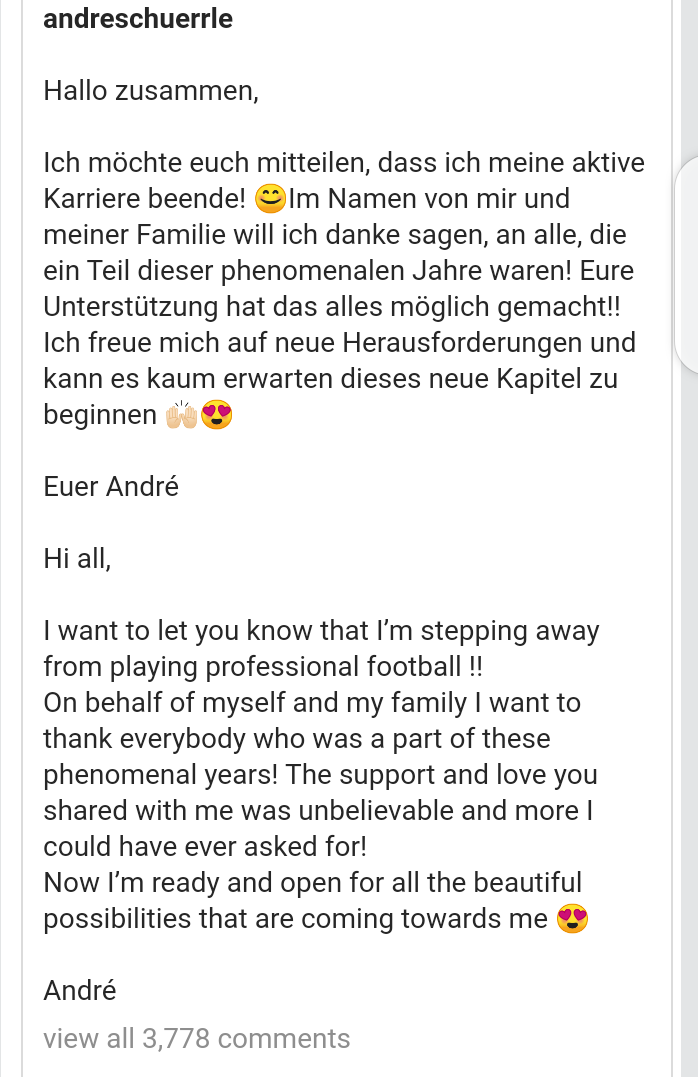Select the "Hi all," greeting line
The width and height of the screenshot is (698, 1077).
(x=77, y=558)
